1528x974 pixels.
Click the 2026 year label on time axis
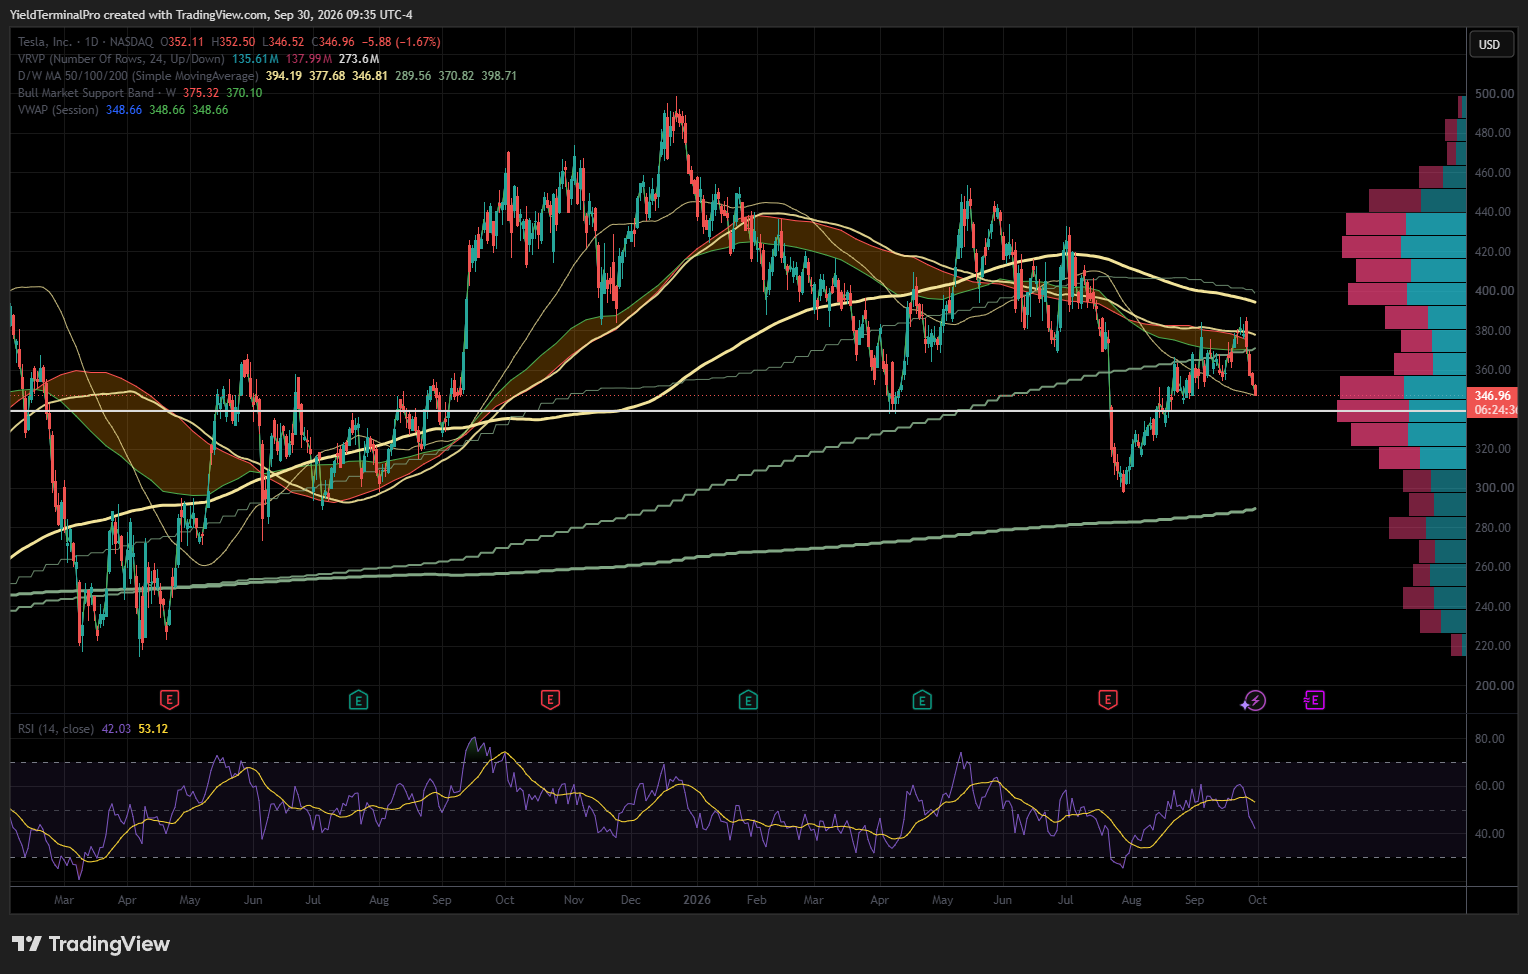697,900
